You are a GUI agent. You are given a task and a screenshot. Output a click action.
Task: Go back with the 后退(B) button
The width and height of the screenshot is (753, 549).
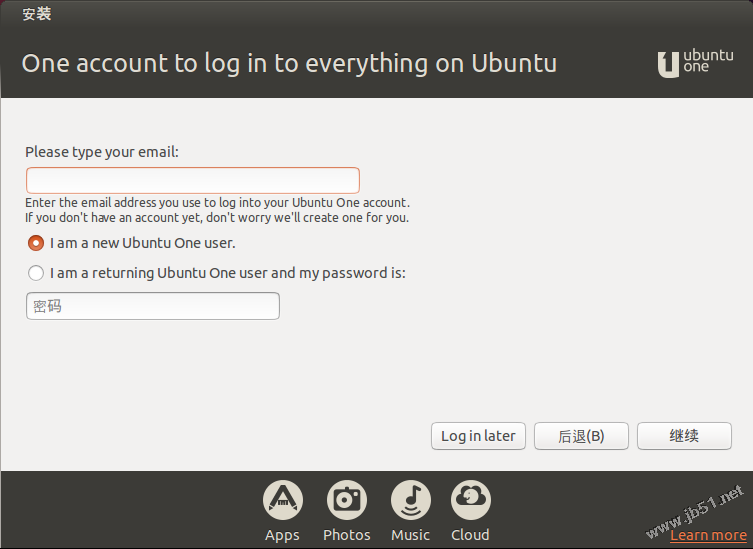click(581, 436)
